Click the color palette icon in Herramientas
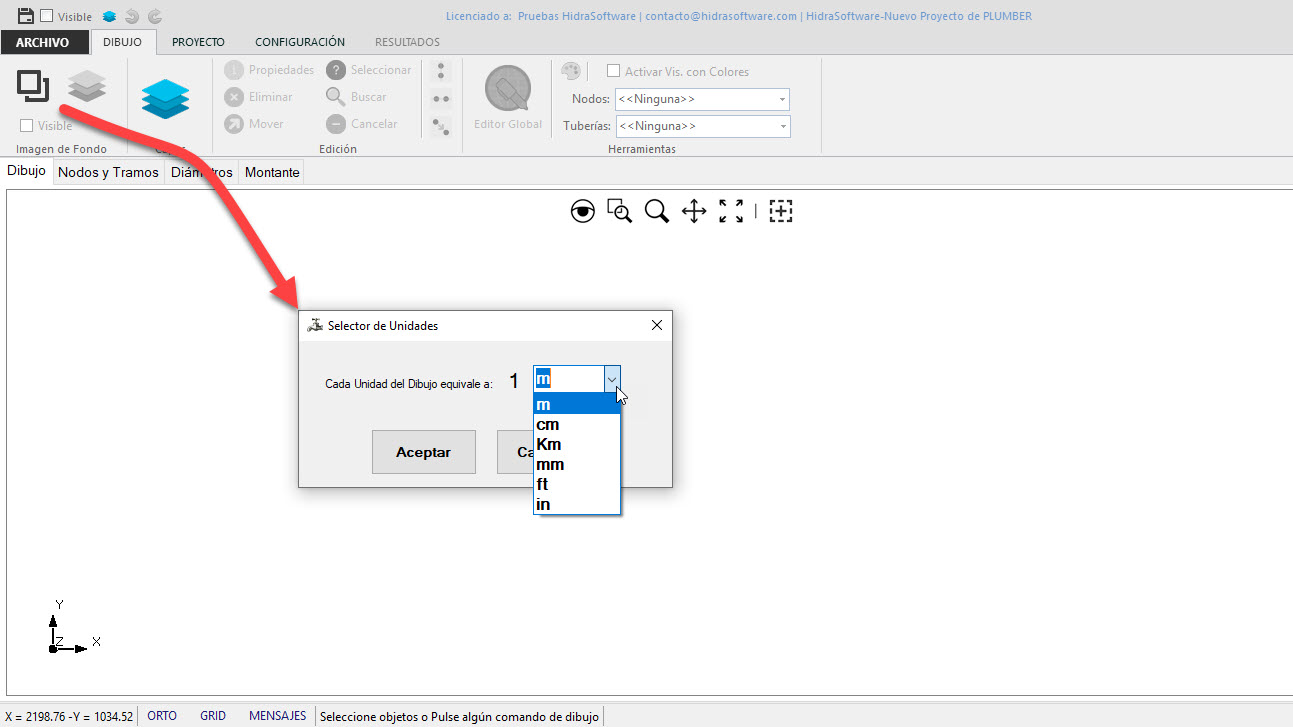The width and height of the screenshot is (1293, 727). [570, 71]
